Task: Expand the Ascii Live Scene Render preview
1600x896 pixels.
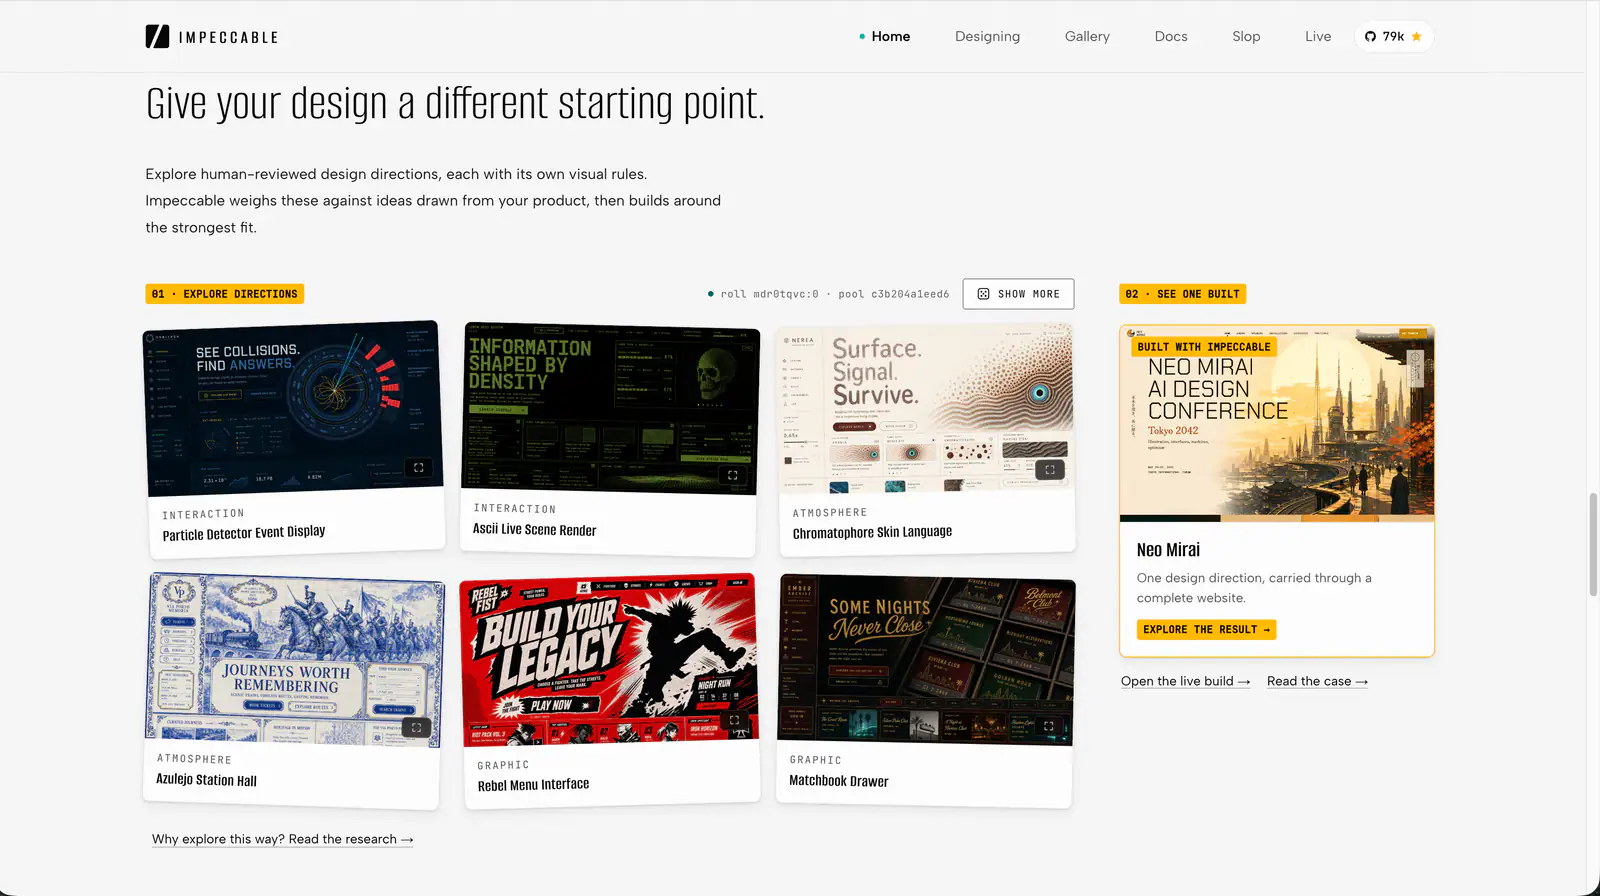Action: click(732, 475)
